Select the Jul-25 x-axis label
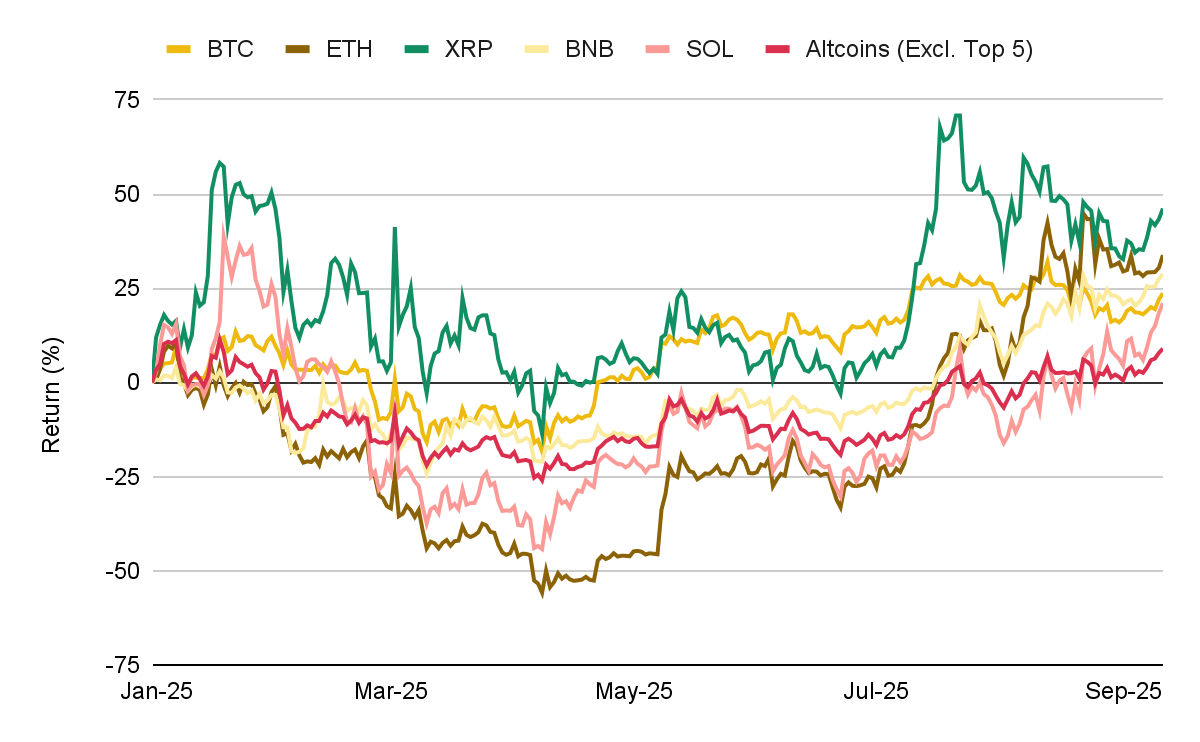 [x=877, y=692]
